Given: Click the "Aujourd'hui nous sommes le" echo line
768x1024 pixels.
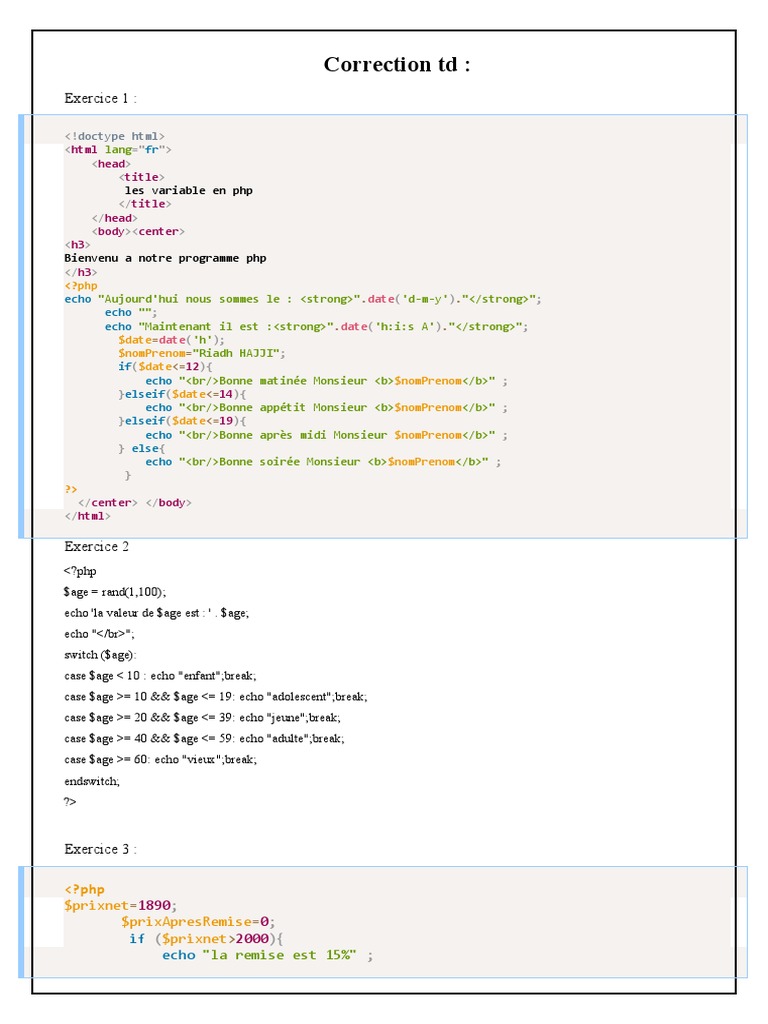Looking at the screenshot, I should [302, 299].
